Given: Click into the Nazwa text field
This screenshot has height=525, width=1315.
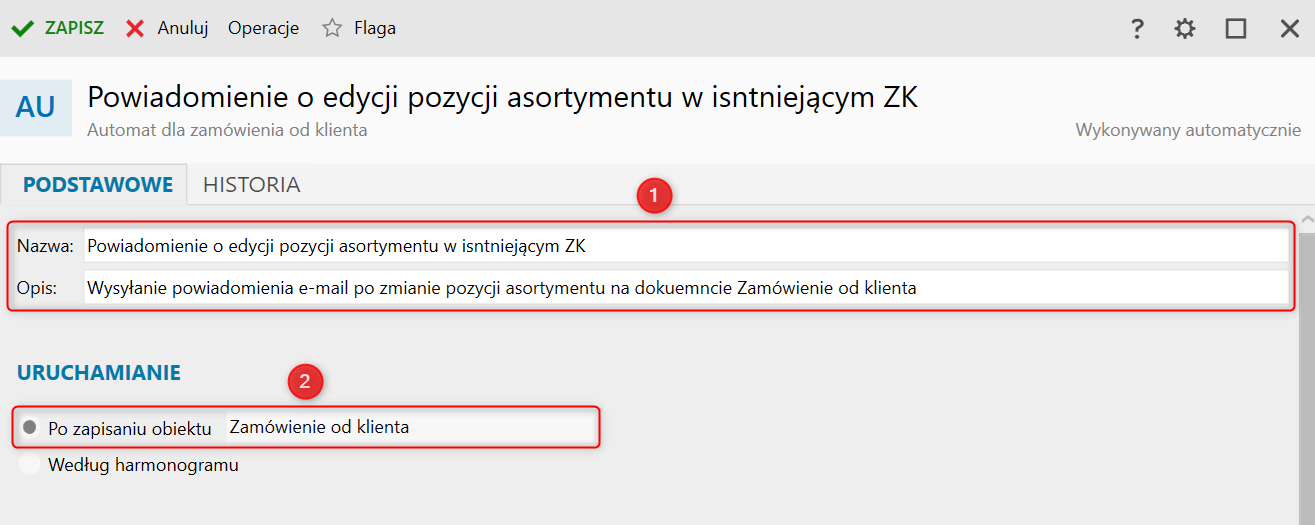Looking at the screenshot, I should tap(685, 246).
